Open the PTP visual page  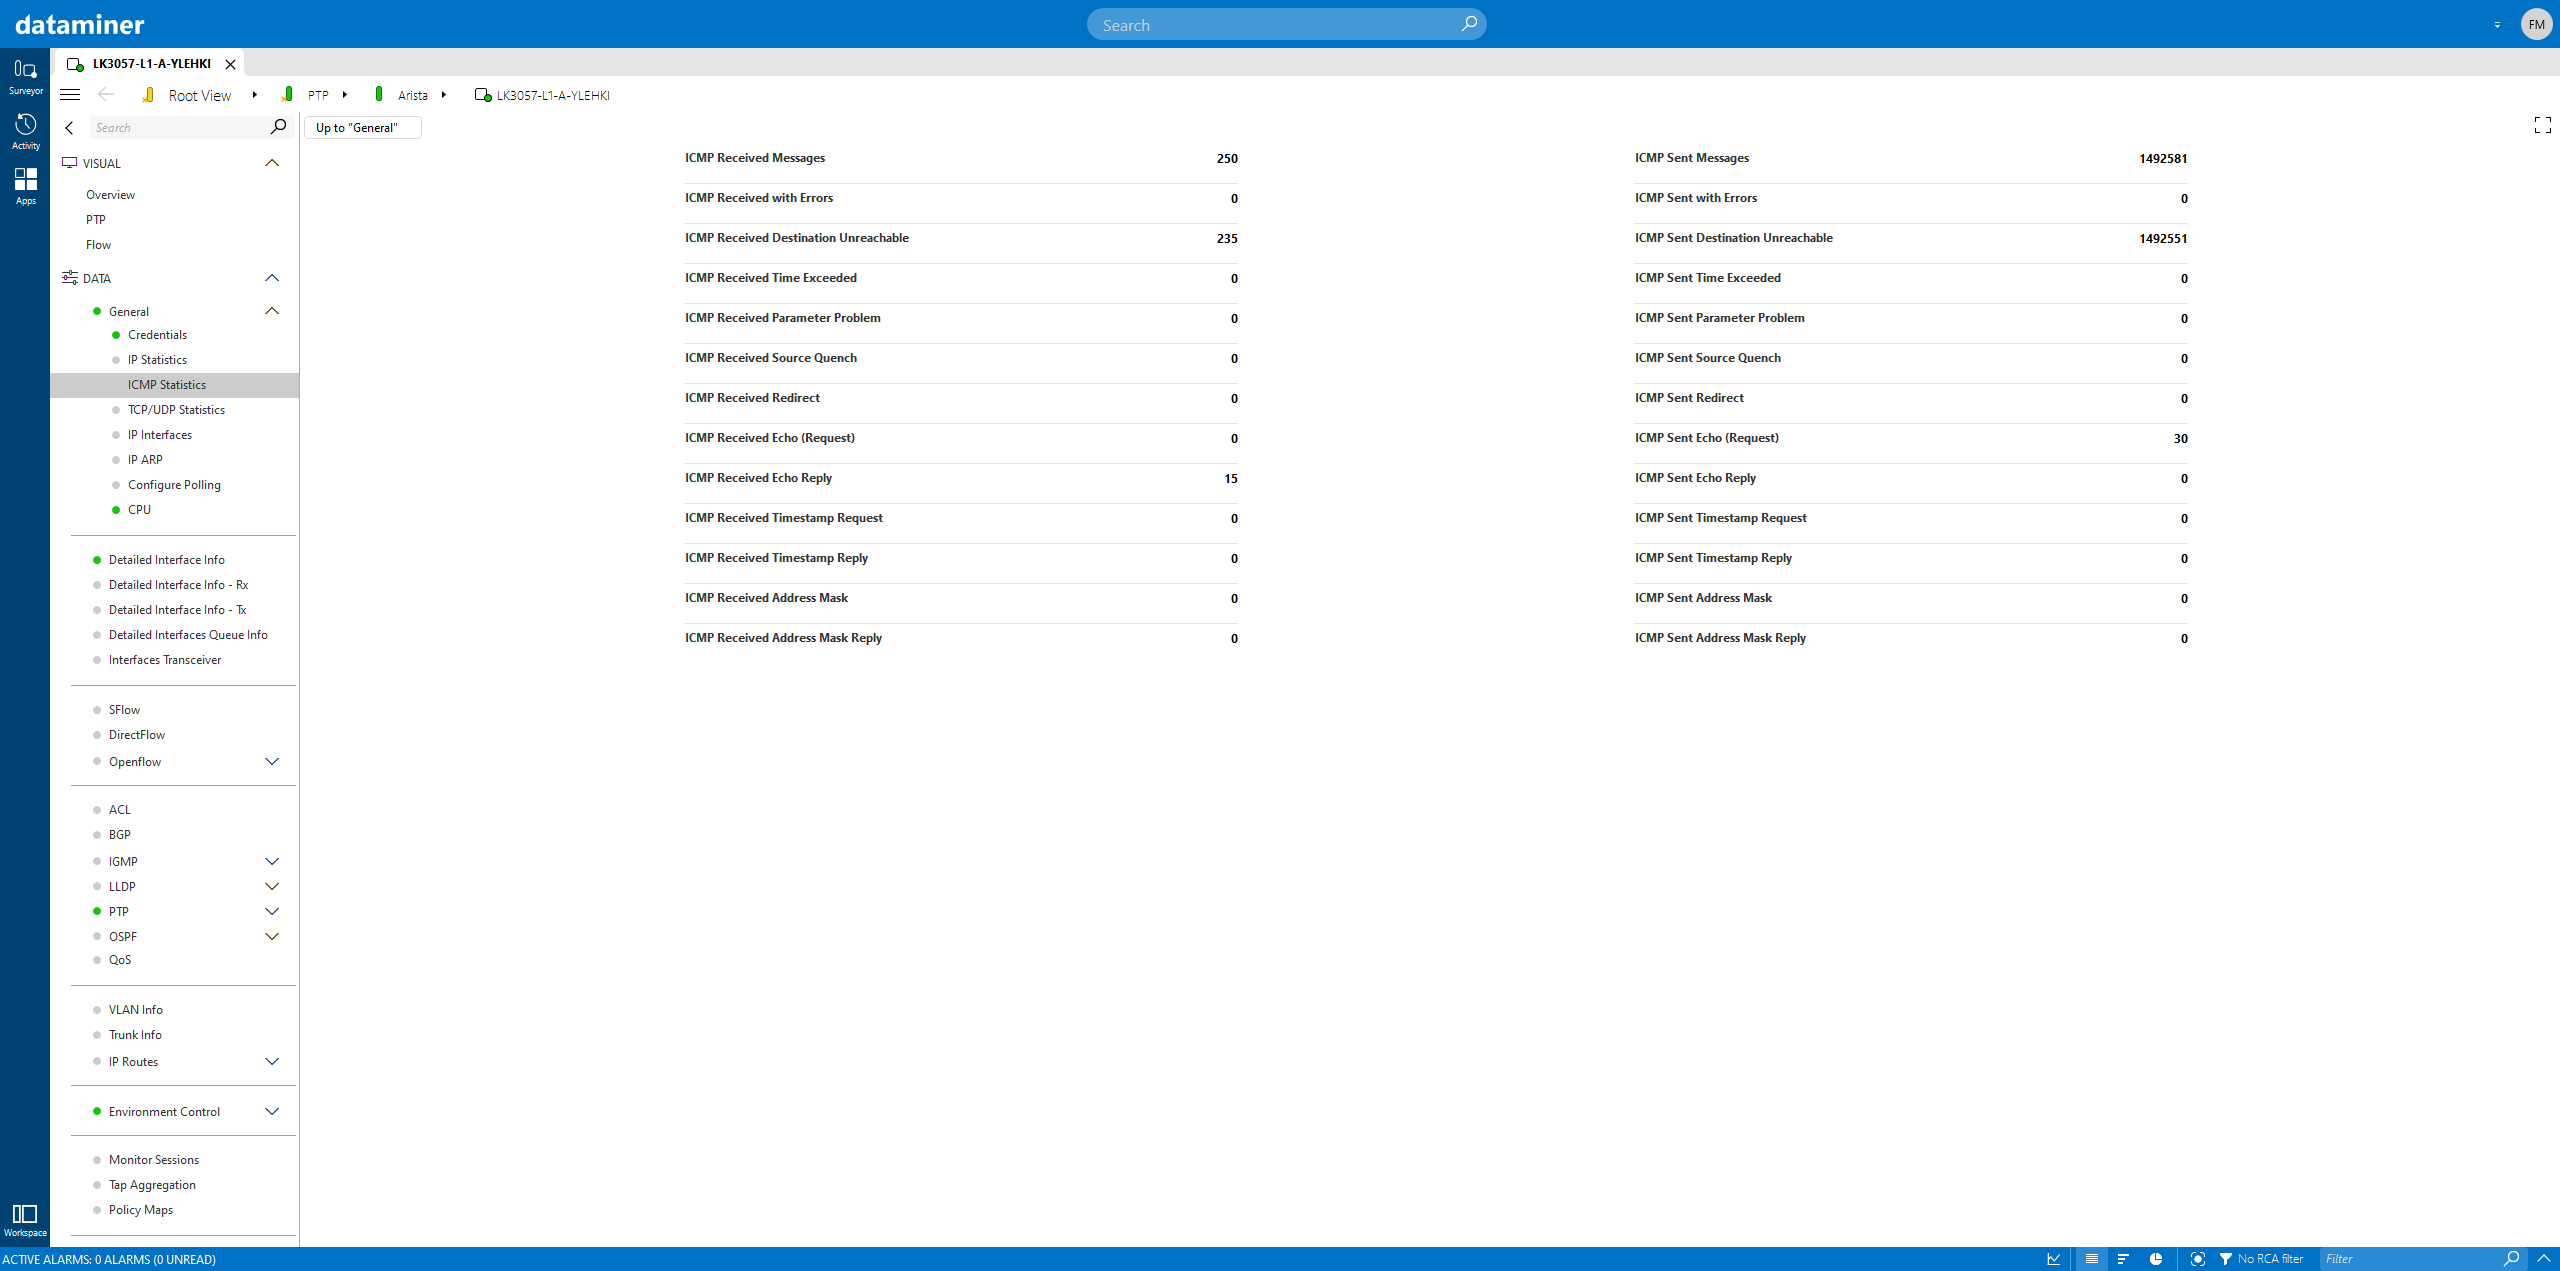pos(96,220)
